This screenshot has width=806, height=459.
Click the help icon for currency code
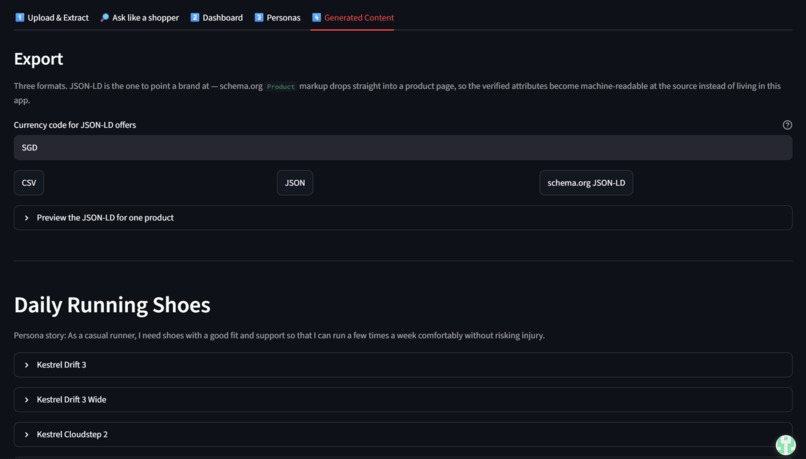787,125
